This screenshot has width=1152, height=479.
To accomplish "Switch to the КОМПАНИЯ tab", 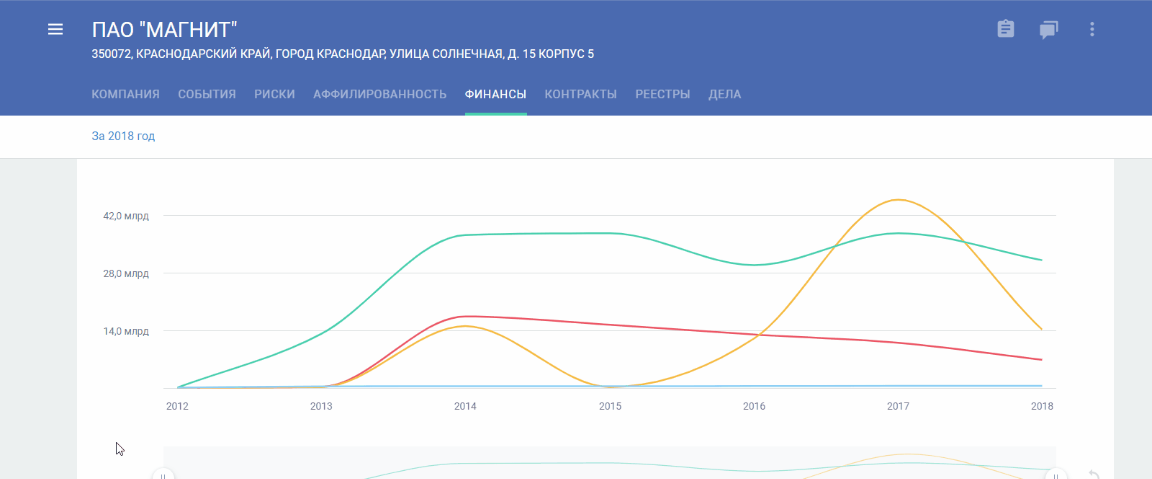I will coord(126,94).
